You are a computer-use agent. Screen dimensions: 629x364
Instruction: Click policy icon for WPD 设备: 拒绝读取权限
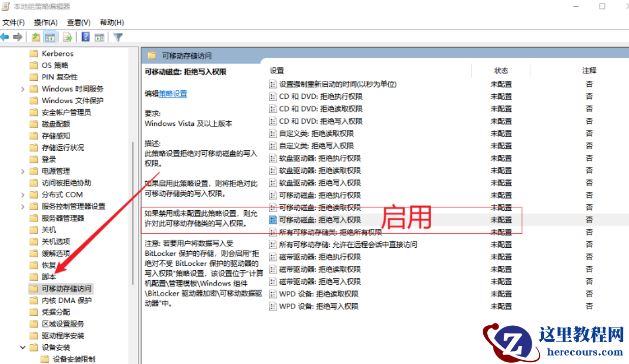(273, 294)
